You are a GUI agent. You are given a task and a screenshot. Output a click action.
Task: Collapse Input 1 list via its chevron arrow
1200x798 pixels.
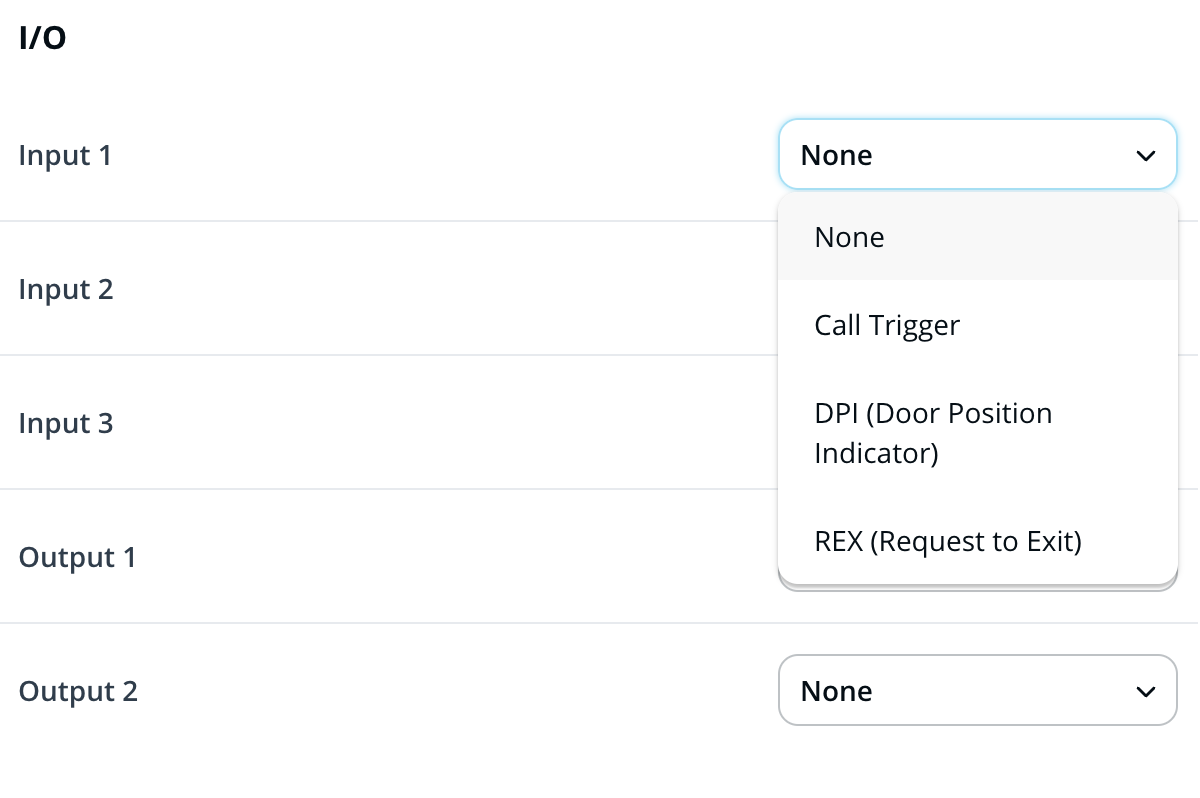[1145, 156]
